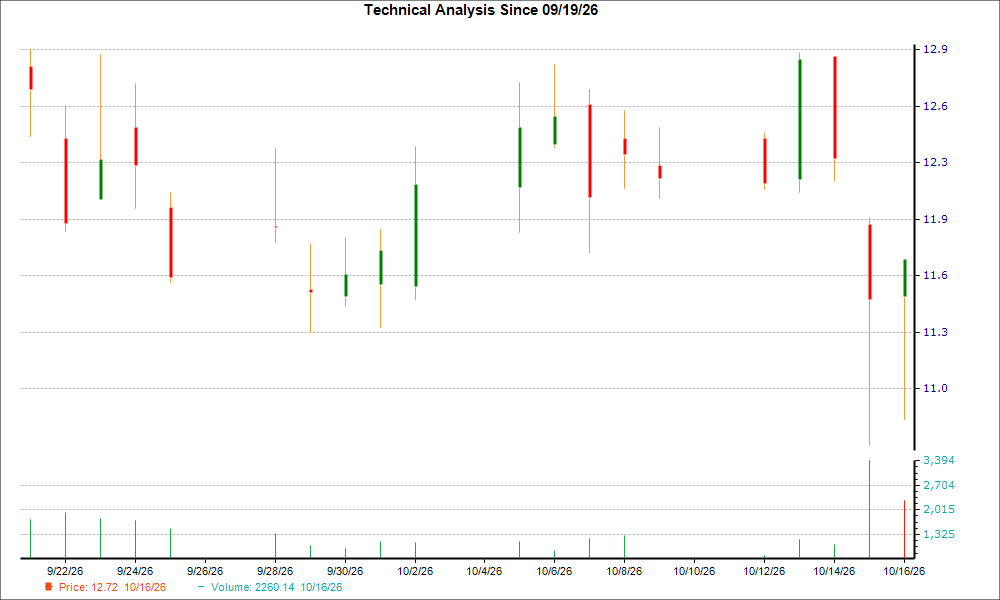Click the 10/6/26 date label
Screen dimensions: 1000x600
(554, 571)
